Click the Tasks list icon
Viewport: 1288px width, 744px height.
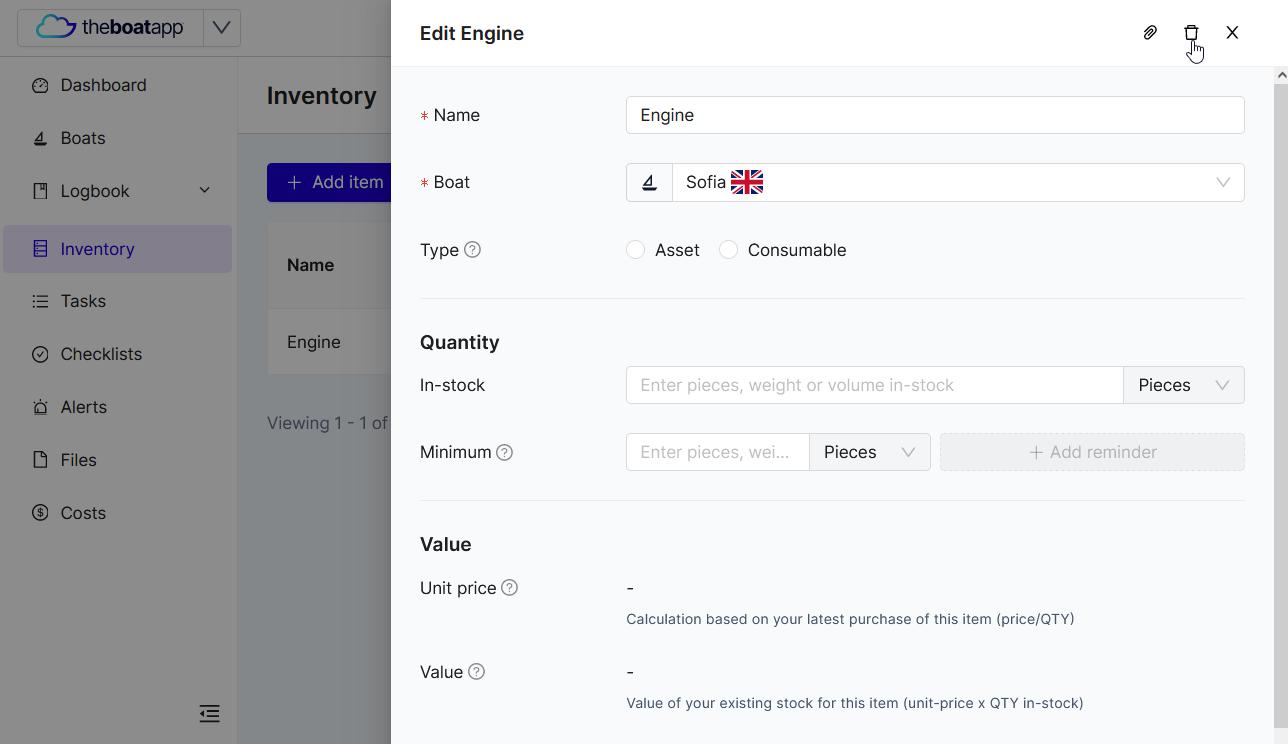(40, 301)
